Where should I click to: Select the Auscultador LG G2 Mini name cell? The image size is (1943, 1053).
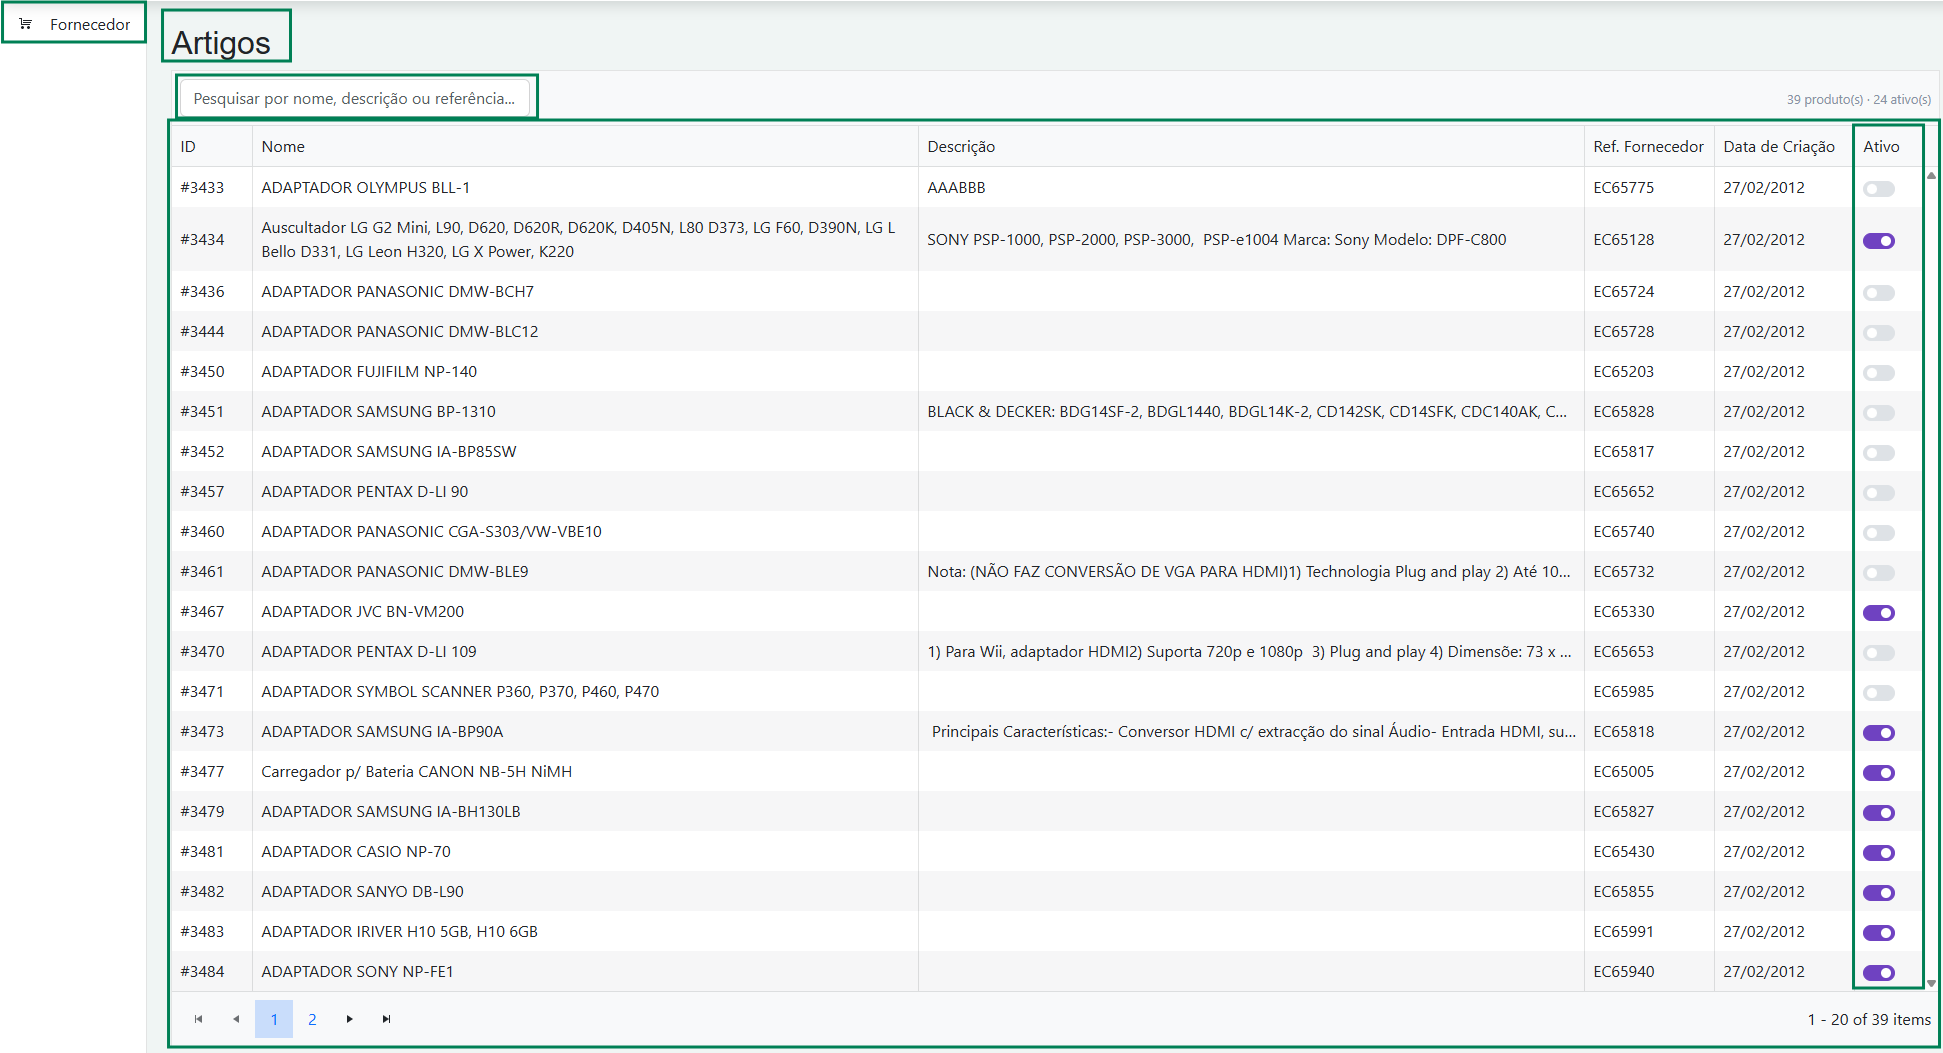585,239
